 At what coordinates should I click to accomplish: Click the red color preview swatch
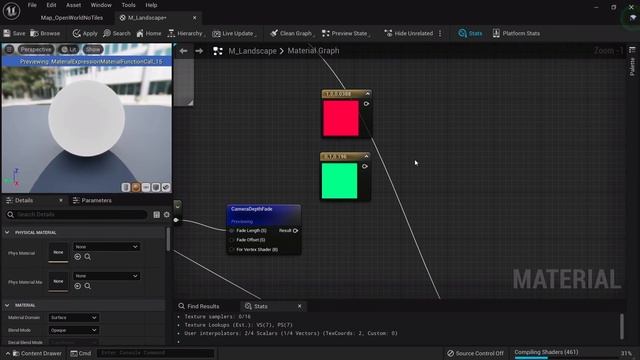coord(341,118)
